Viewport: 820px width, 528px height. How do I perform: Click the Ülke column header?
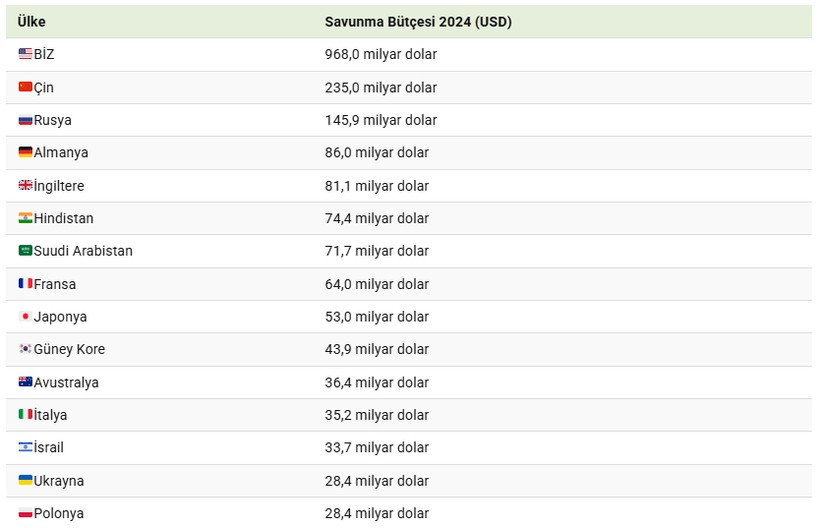click(31, 22)
